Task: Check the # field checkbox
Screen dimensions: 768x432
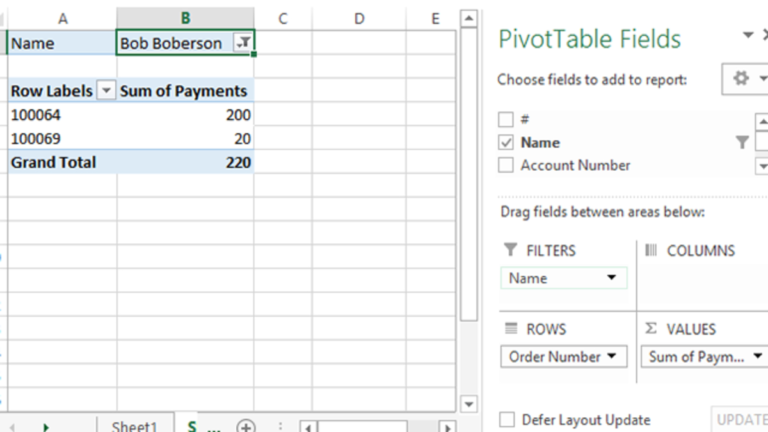Action: point(506,120)
